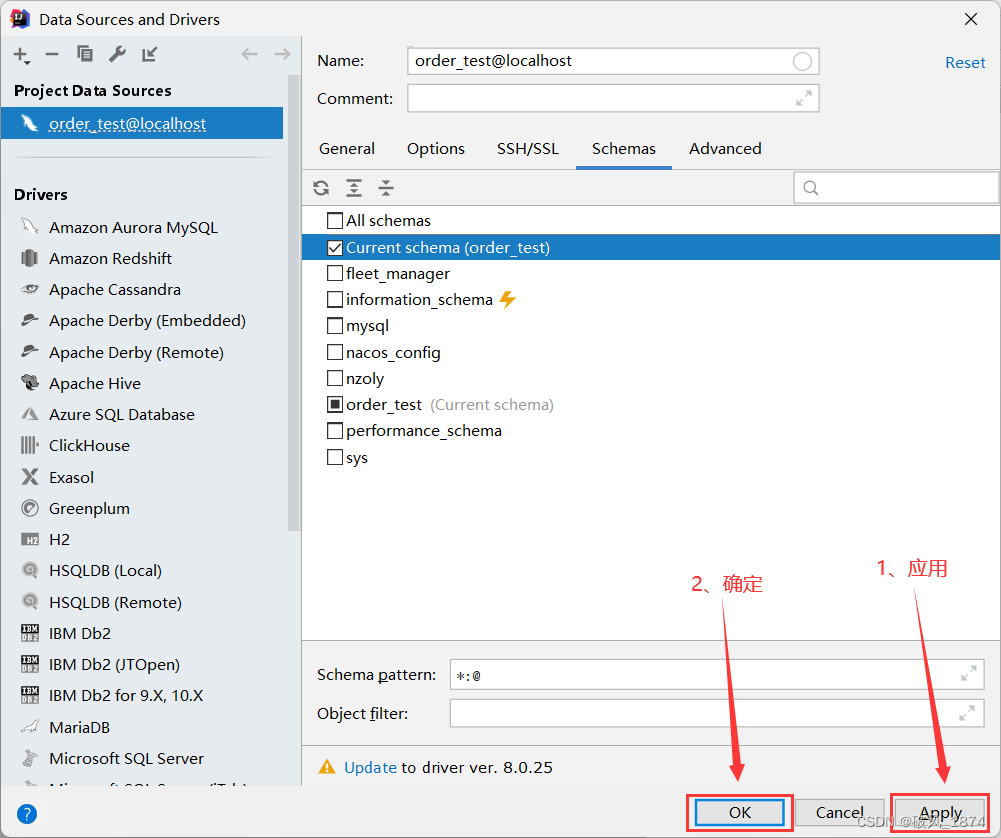Select the HSQLDB (Remote) driver
This screenshot has height=838, width=1001.
[116, 602]
